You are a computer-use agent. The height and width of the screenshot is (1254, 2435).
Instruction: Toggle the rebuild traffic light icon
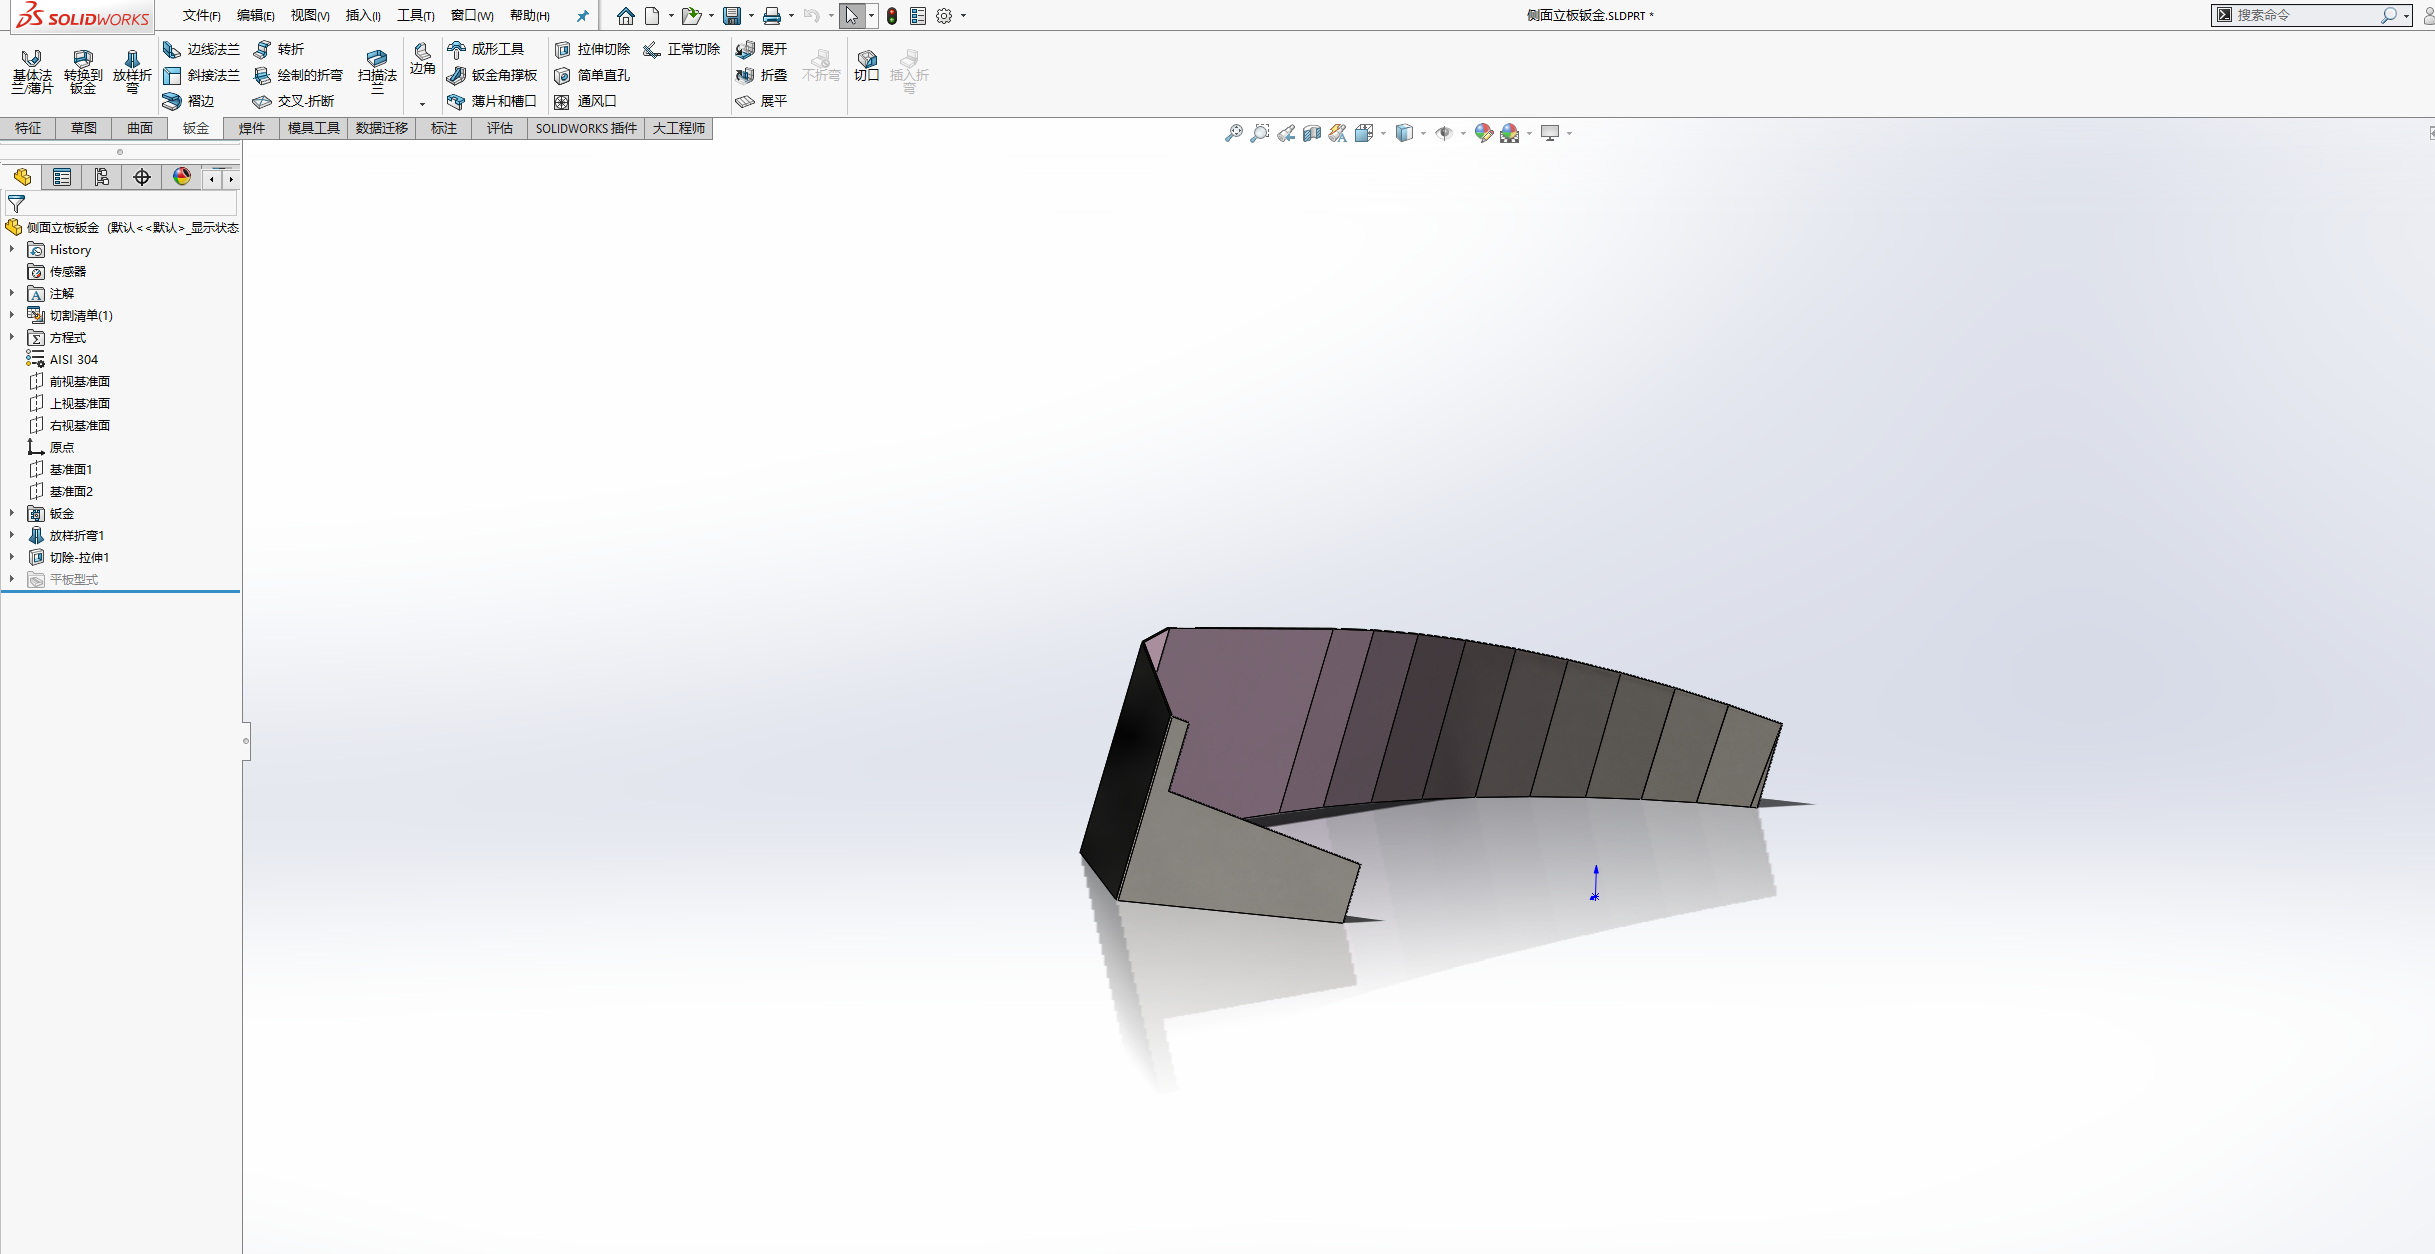click(x=892, y=16)
